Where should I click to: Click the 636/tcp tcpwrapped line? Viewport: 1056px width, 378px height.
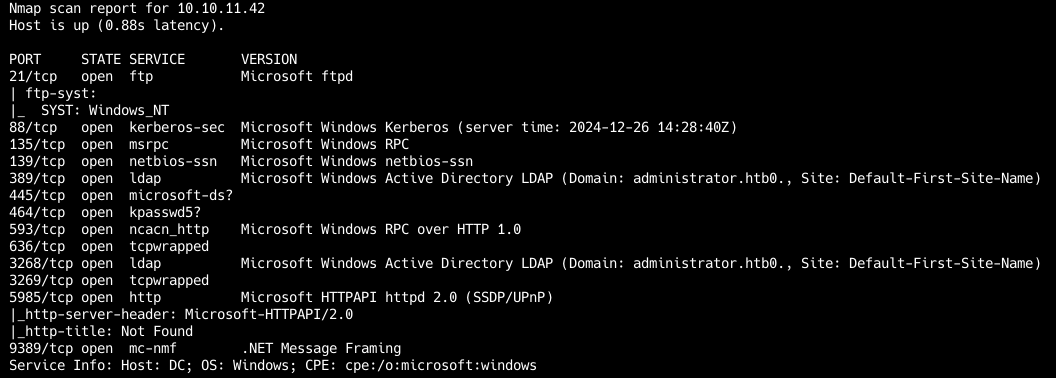pyautogui.click(x=108, y=247)
